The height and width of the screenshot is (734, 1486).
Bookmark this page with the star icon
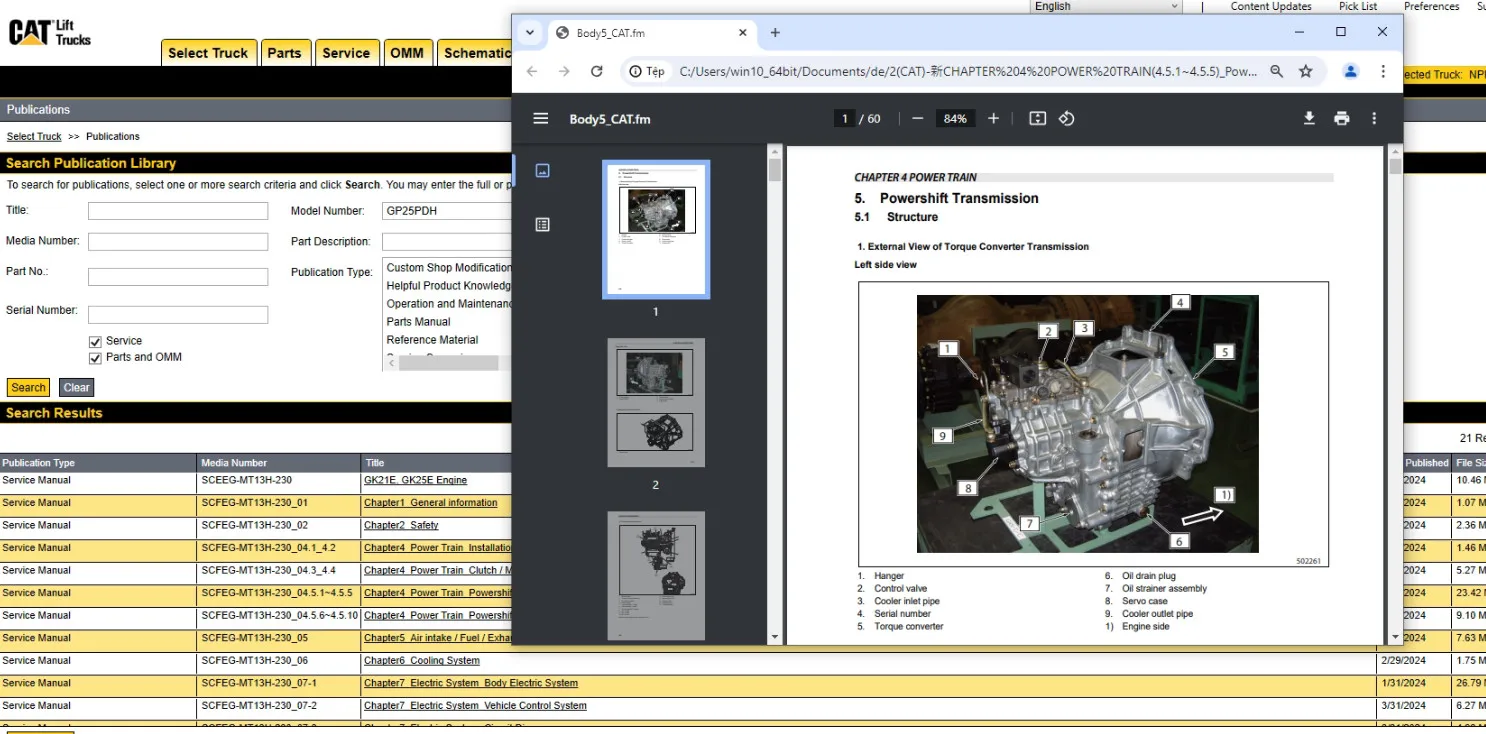(x=1305, y=71)
